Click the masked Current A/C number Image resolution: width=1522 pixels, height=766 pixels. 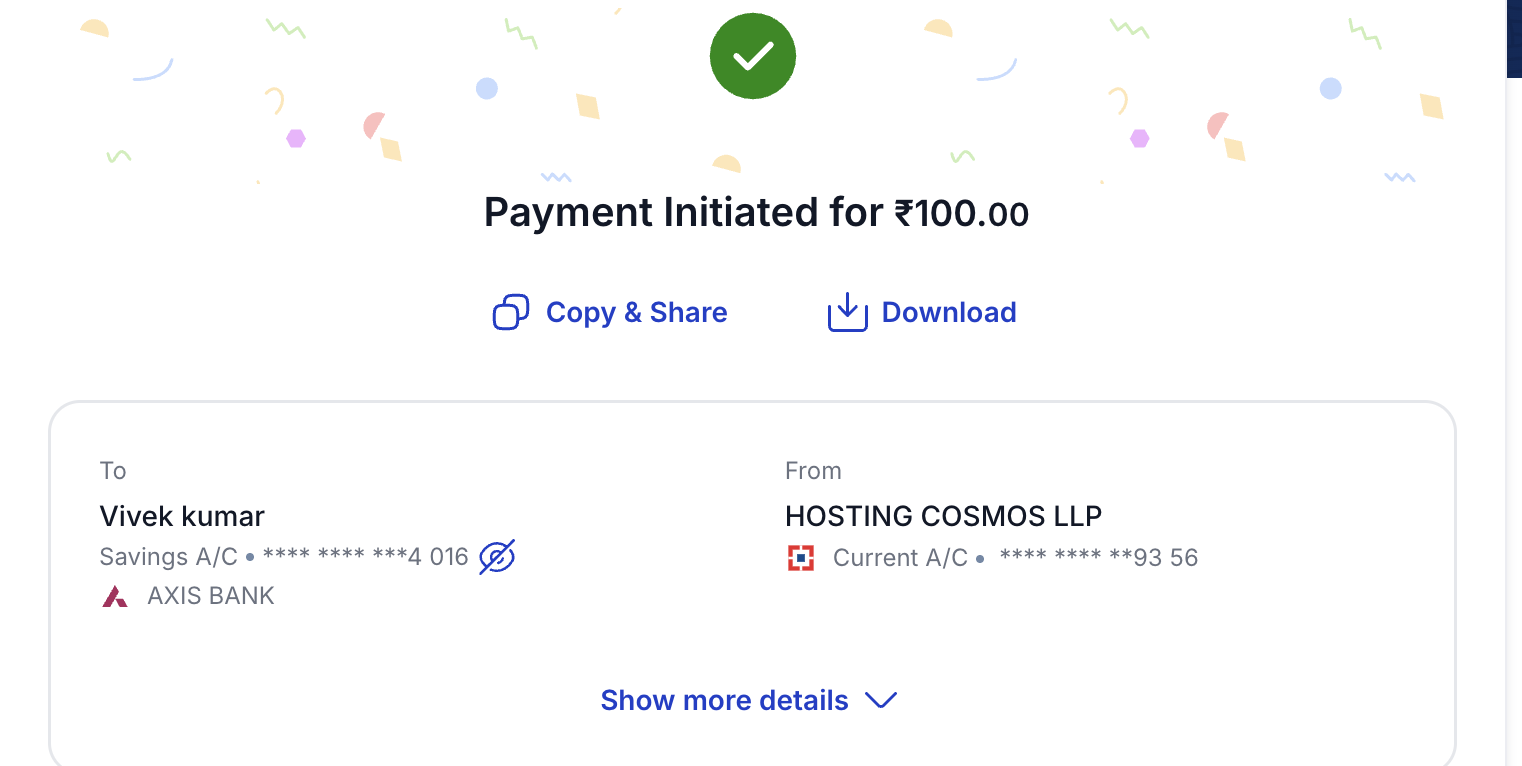(x=1098, y=558)
